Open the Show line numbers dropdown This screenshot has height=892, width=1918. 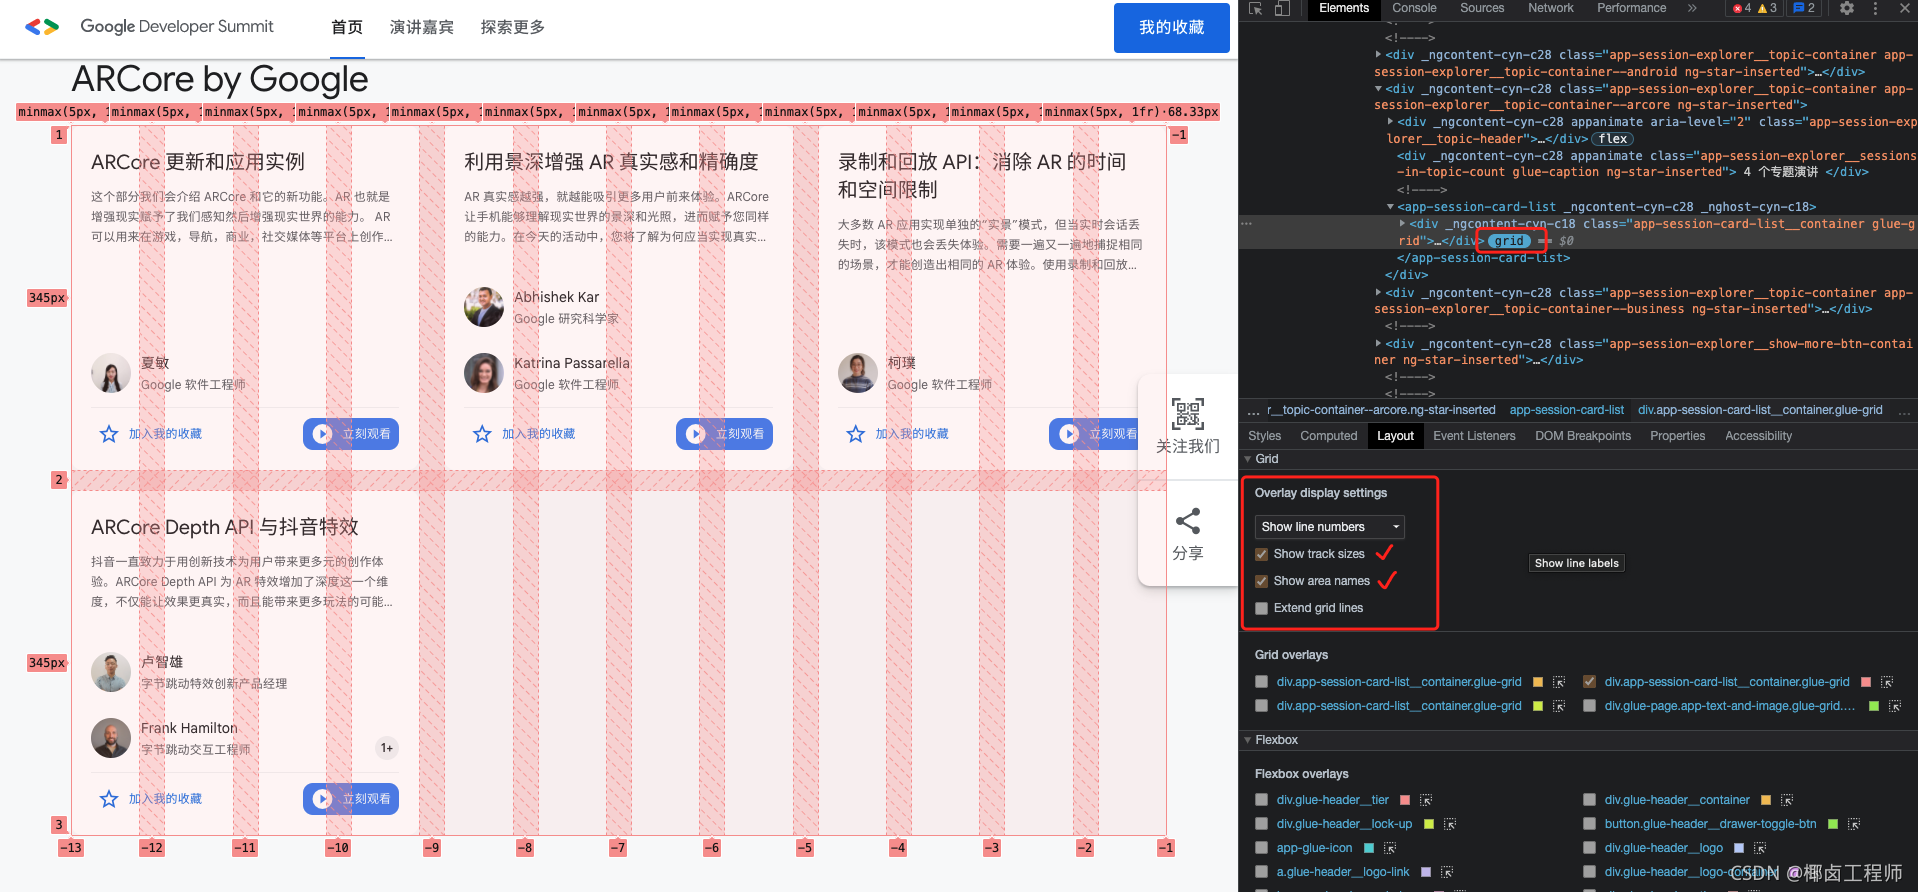pos(1330,527)
